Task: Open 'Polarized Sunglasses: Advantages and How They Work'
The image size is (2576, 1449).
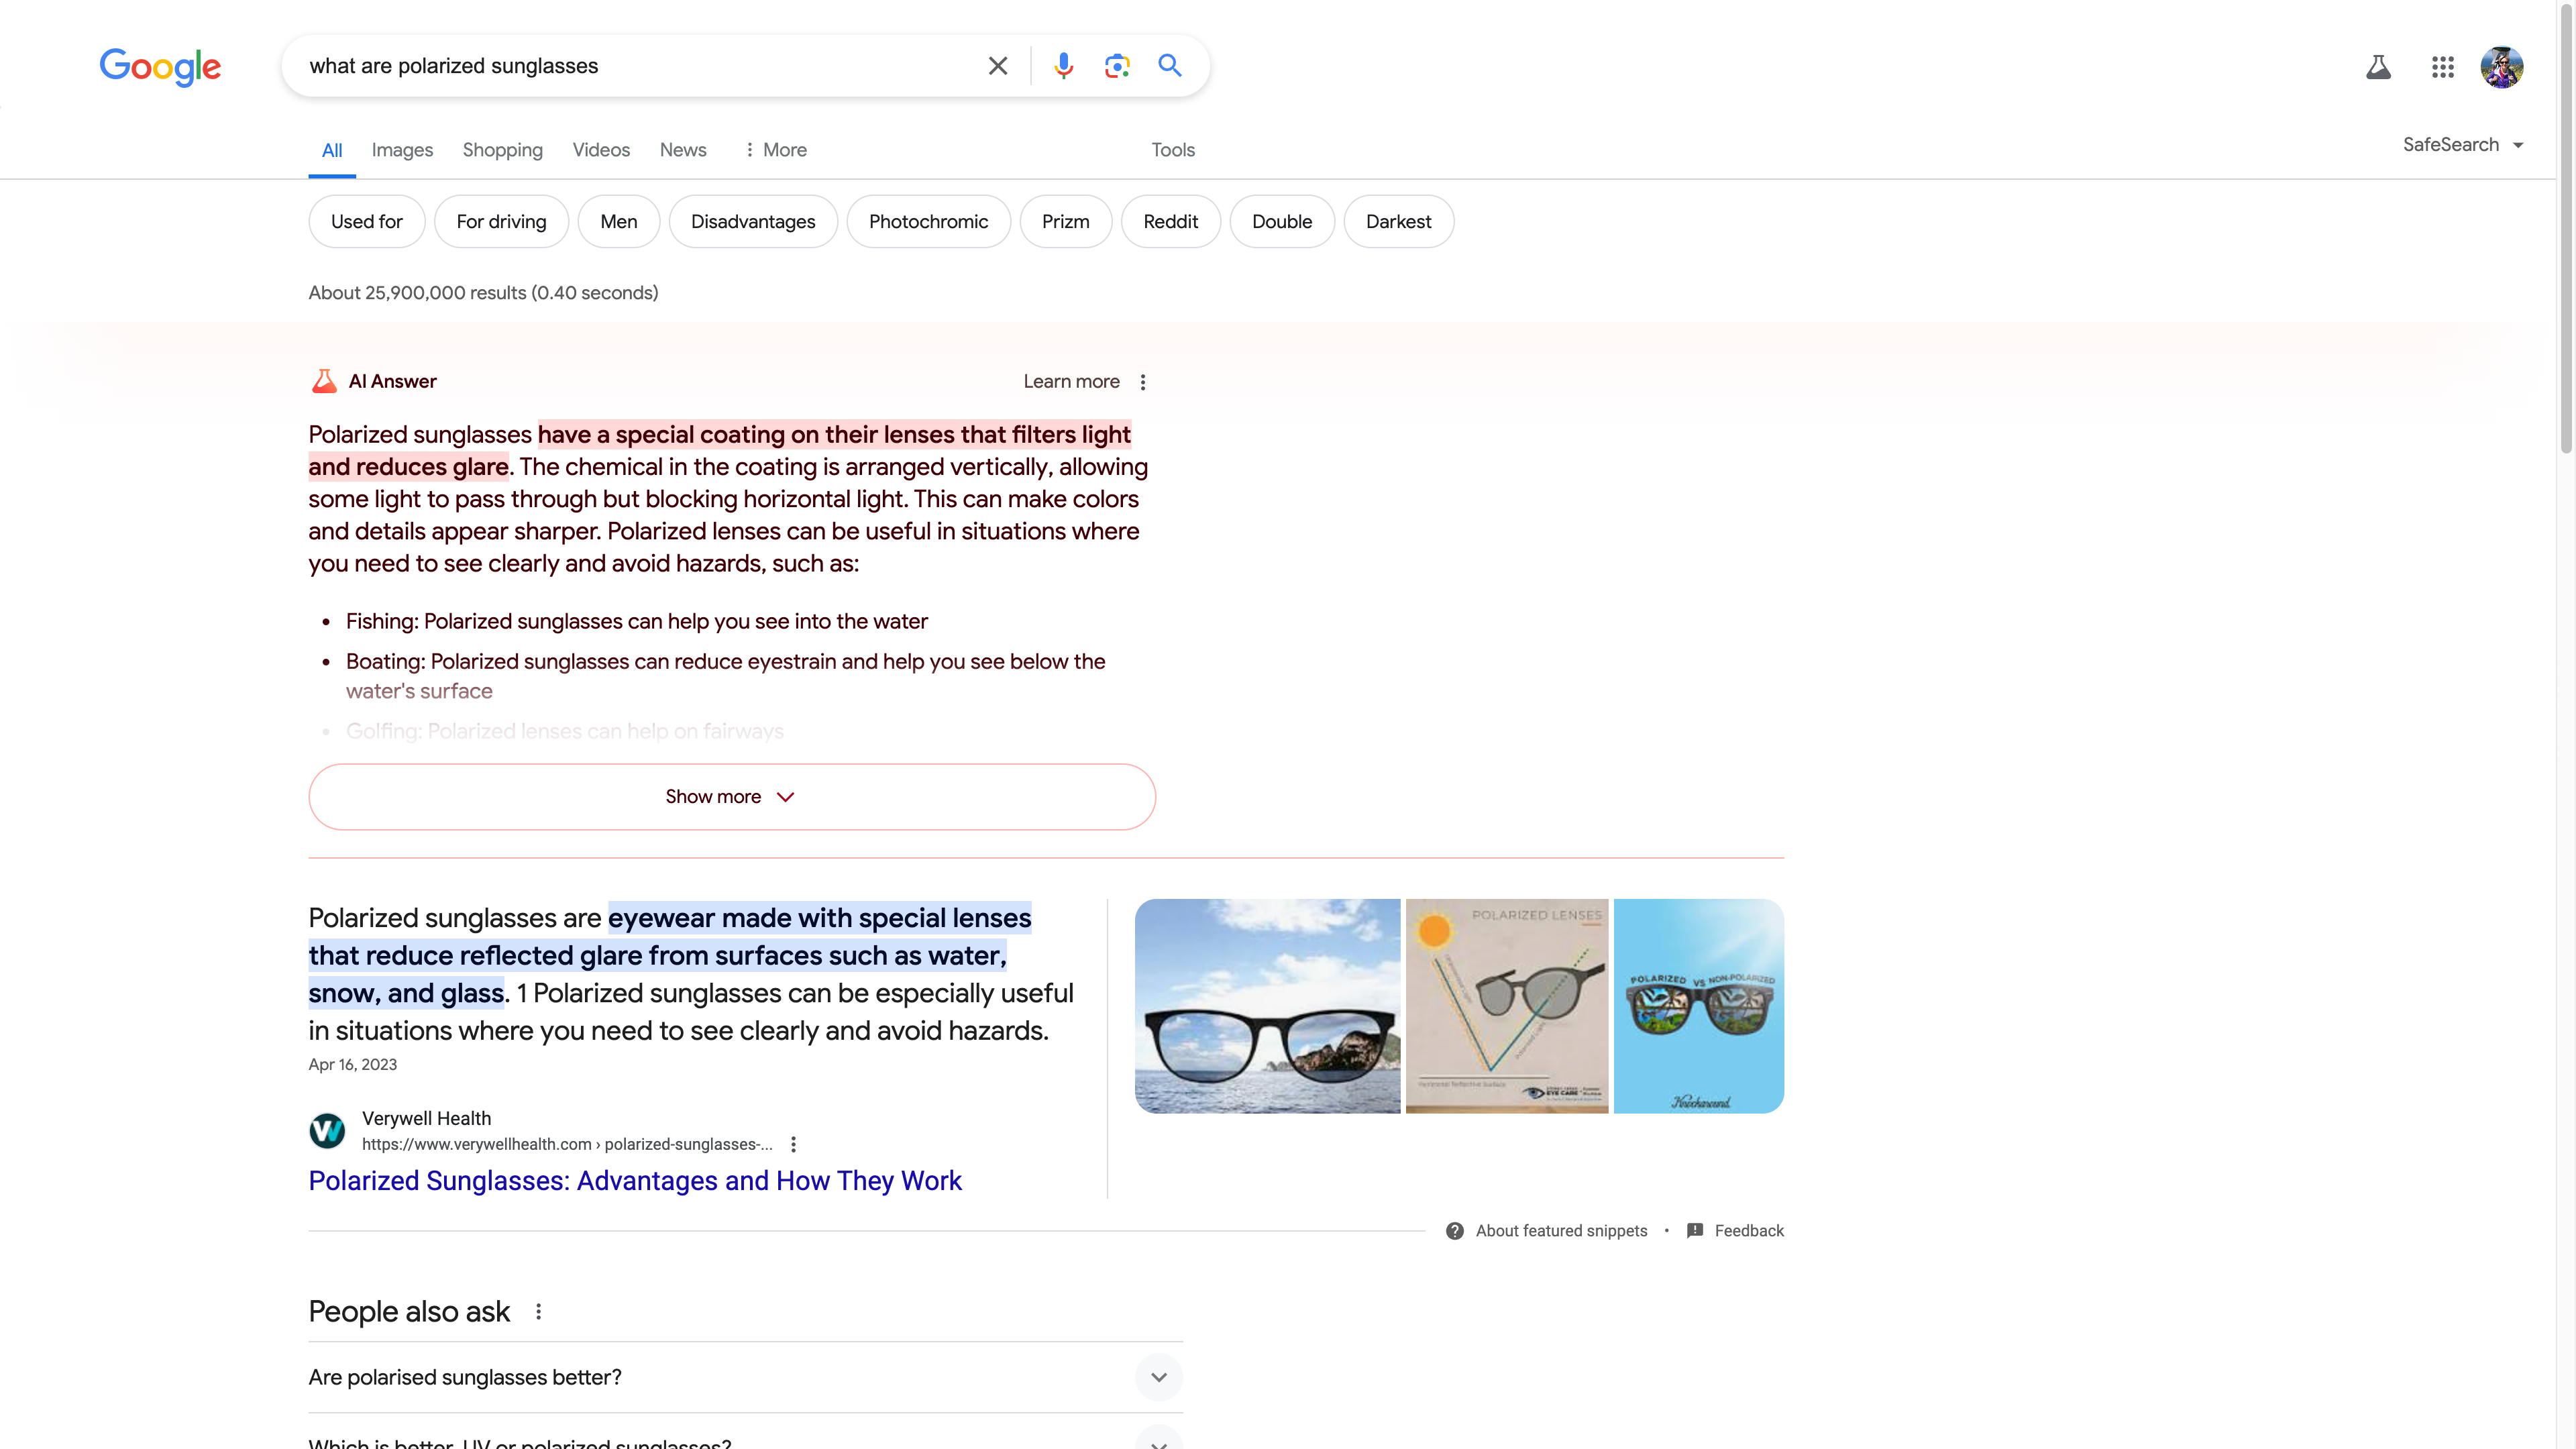Action: click(x=635, y=1181)
